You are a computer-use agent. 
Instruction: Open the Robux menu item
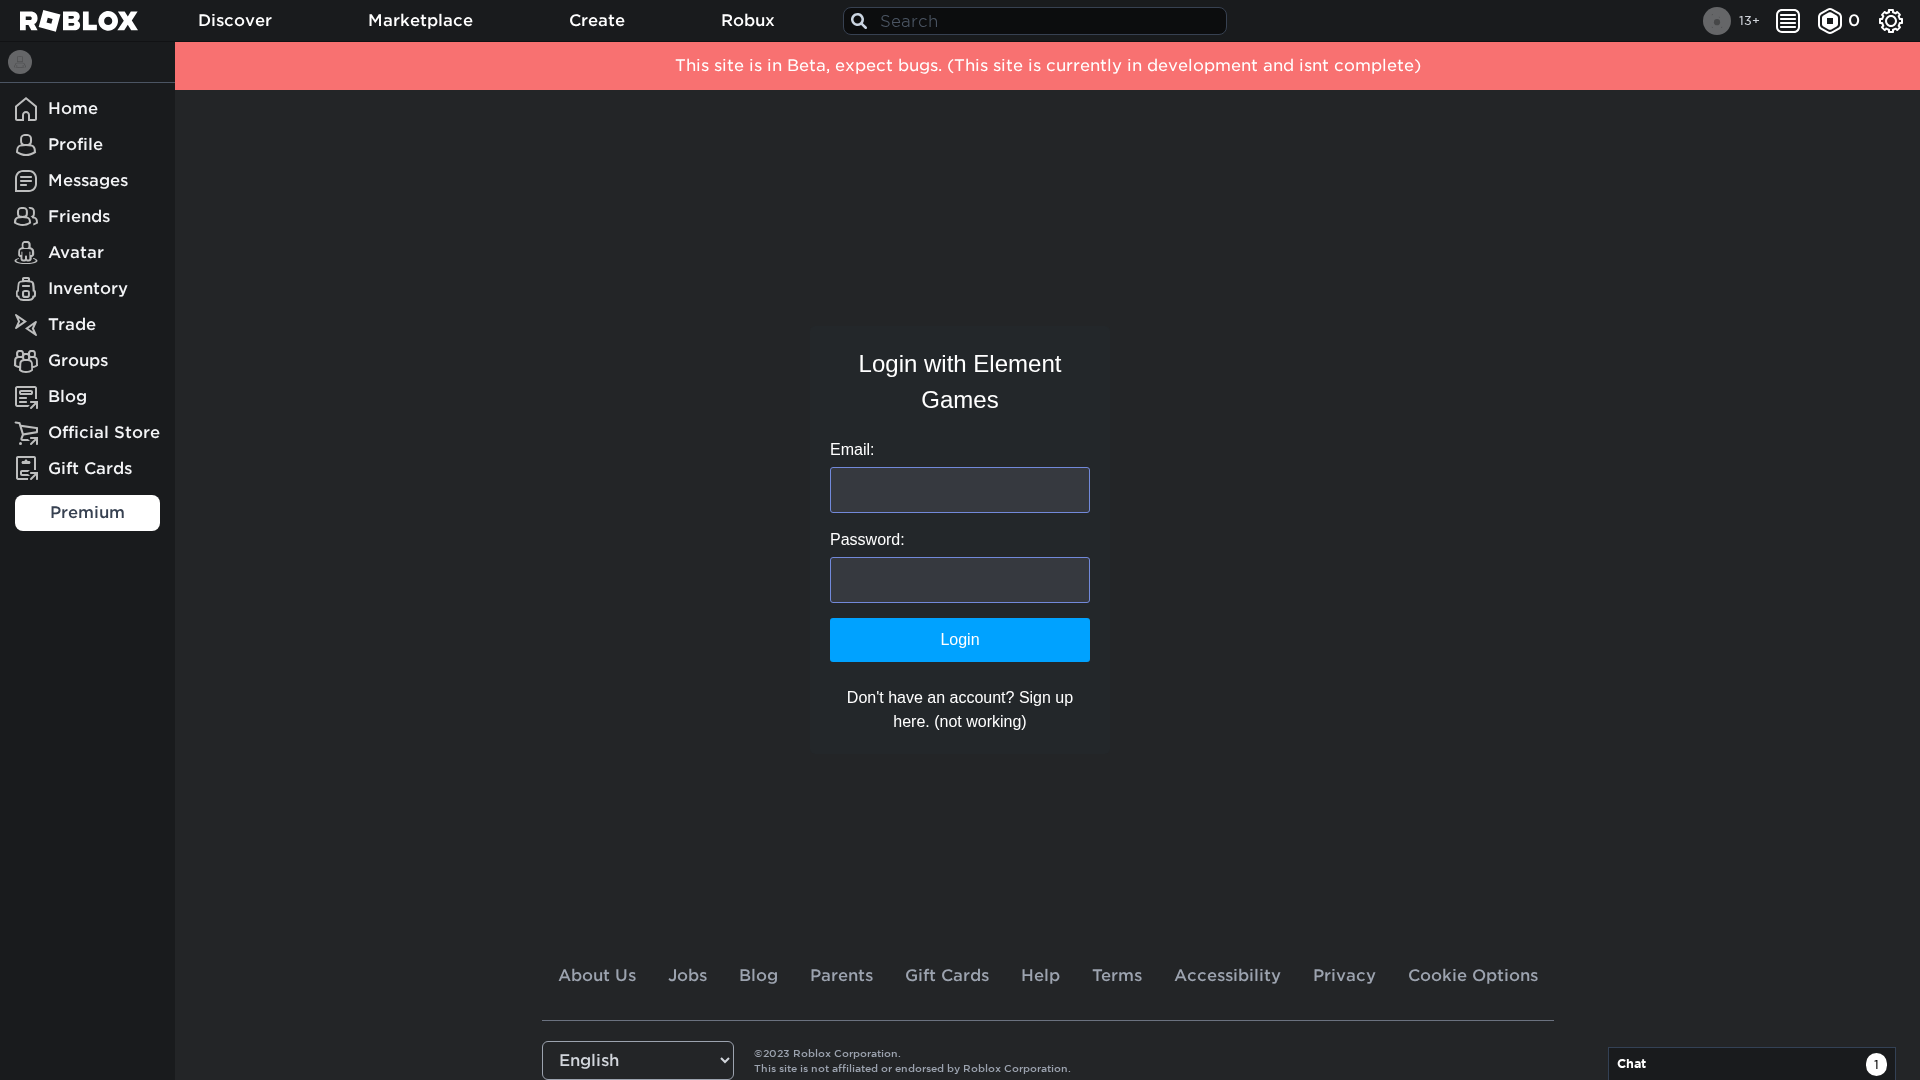(x=748, y=21)
